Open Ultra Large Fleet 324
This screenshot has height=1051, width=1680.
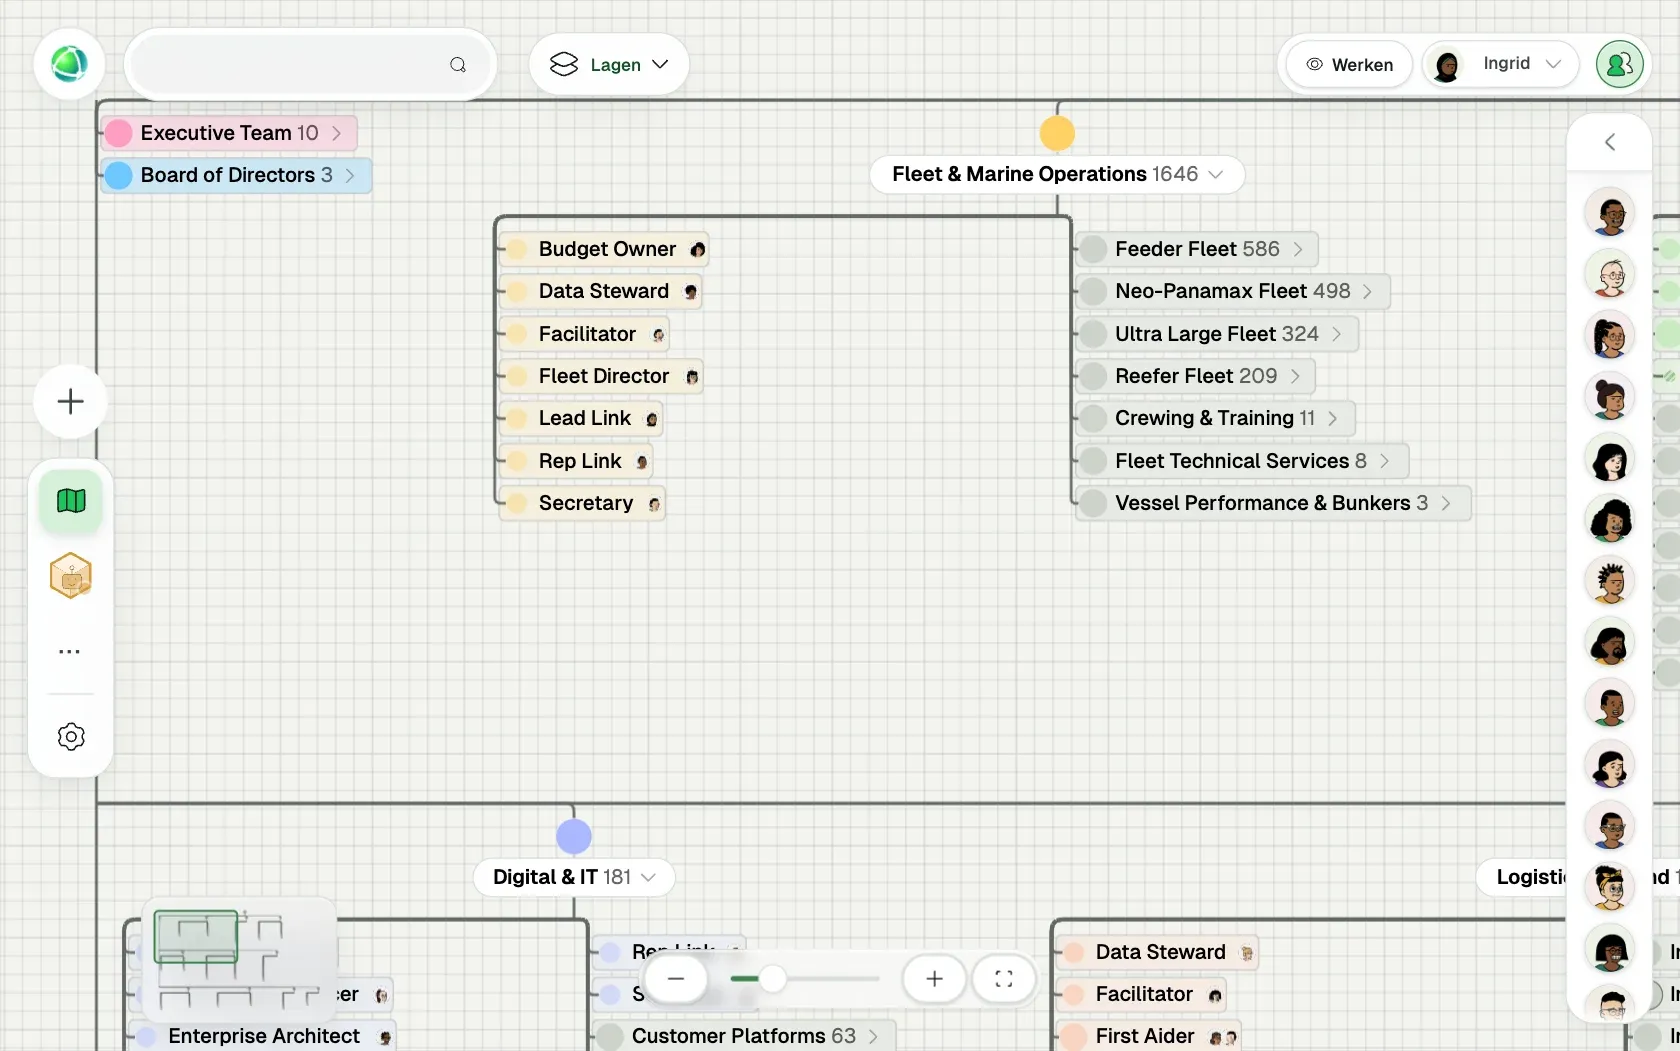point(1217,334)
